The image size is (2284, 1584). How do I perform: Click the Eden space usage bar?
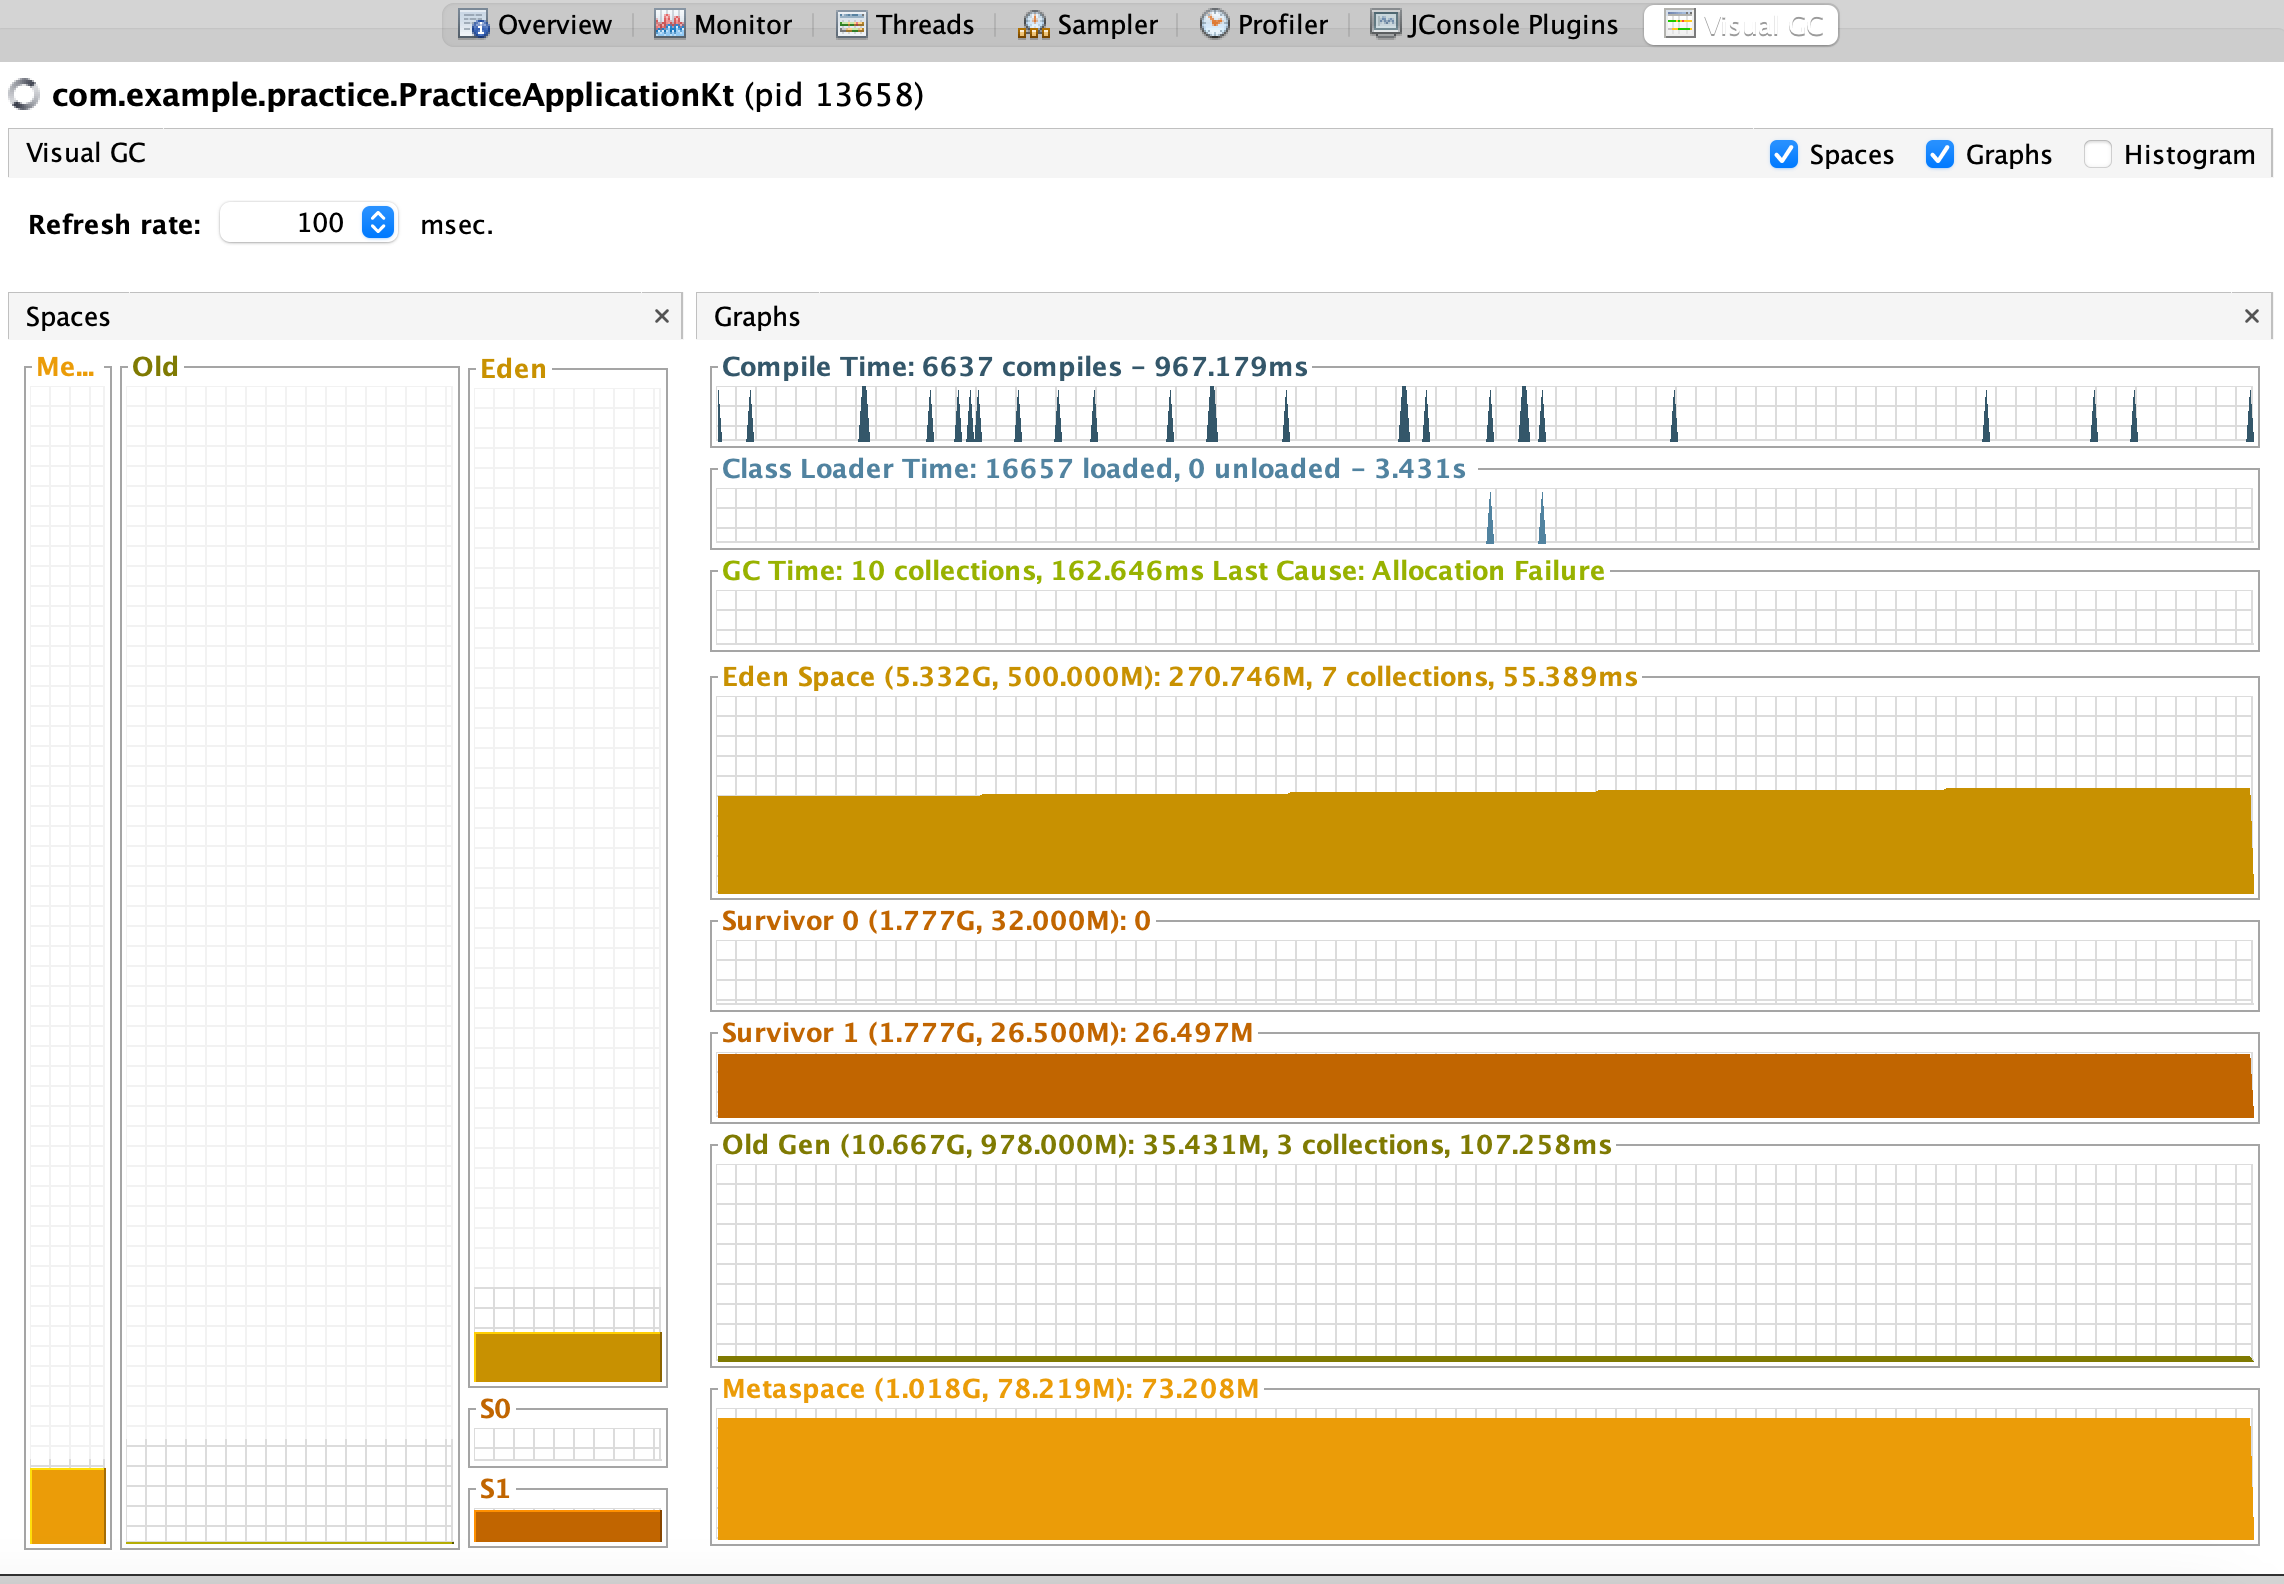coord(567,1356)
